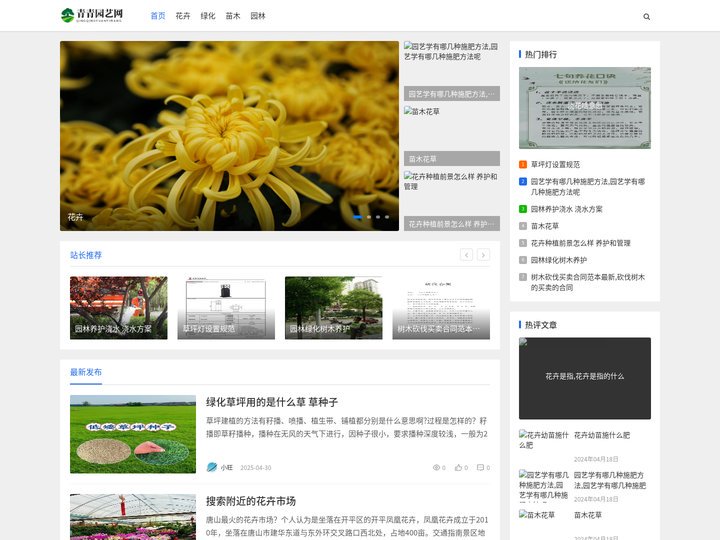
Task: Open 花卉是指,花卉是指的什么 dark card
Action: click(585, 378)
